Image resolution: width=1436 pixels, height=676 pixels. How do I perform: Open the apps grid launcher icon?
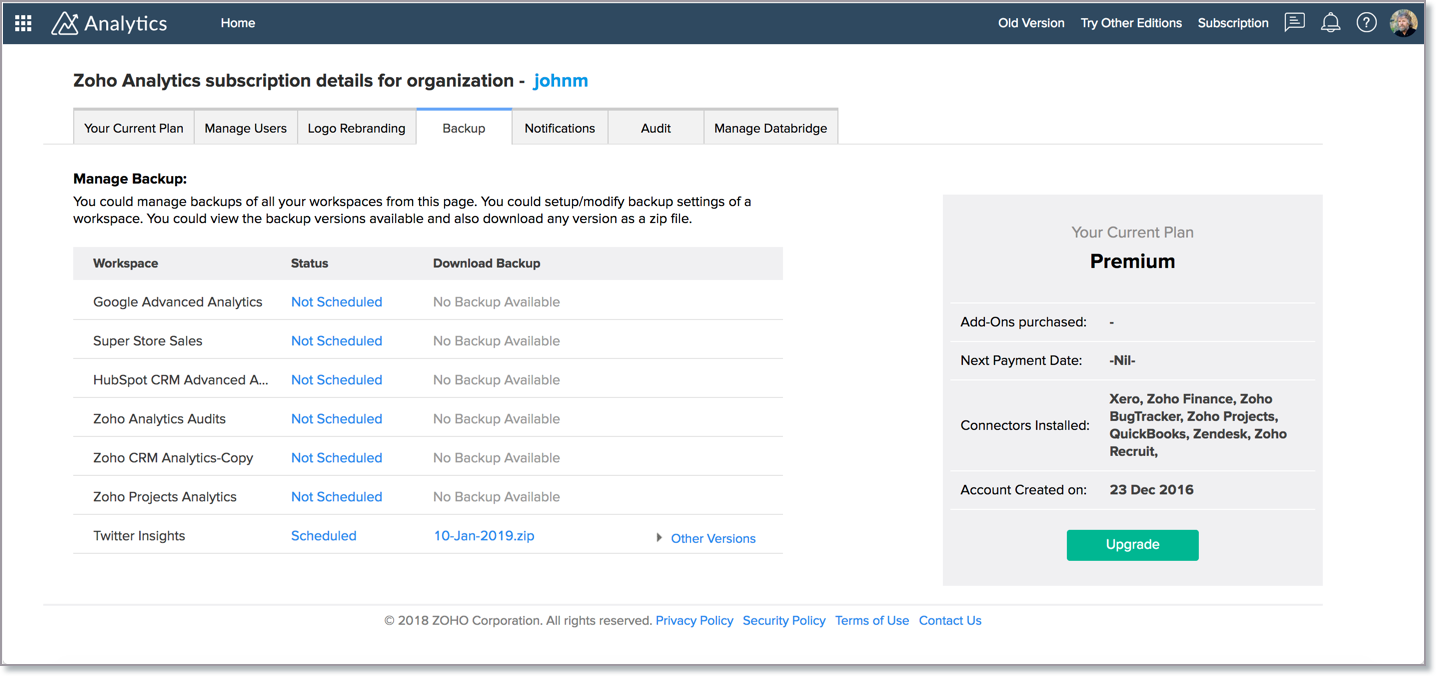23,23
